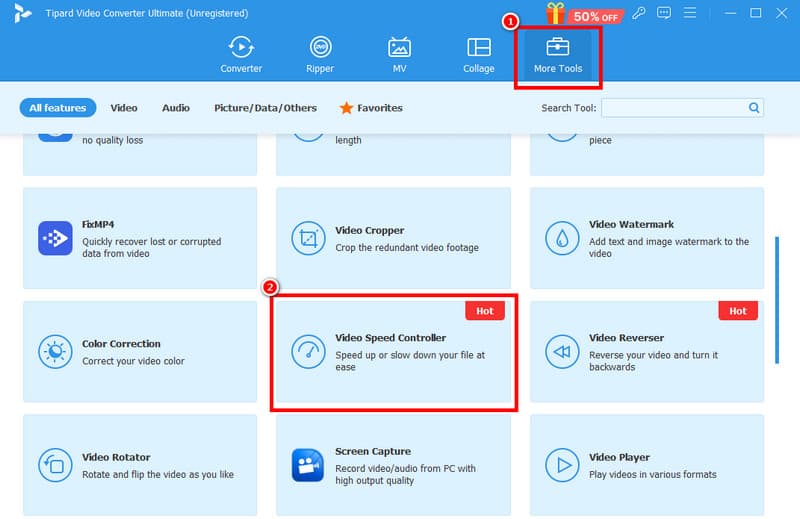The width and height of the screenshot is (800, 519).
Task: Click the Tipard app logo
Action: pyautogui.click(x=22, y=13)
